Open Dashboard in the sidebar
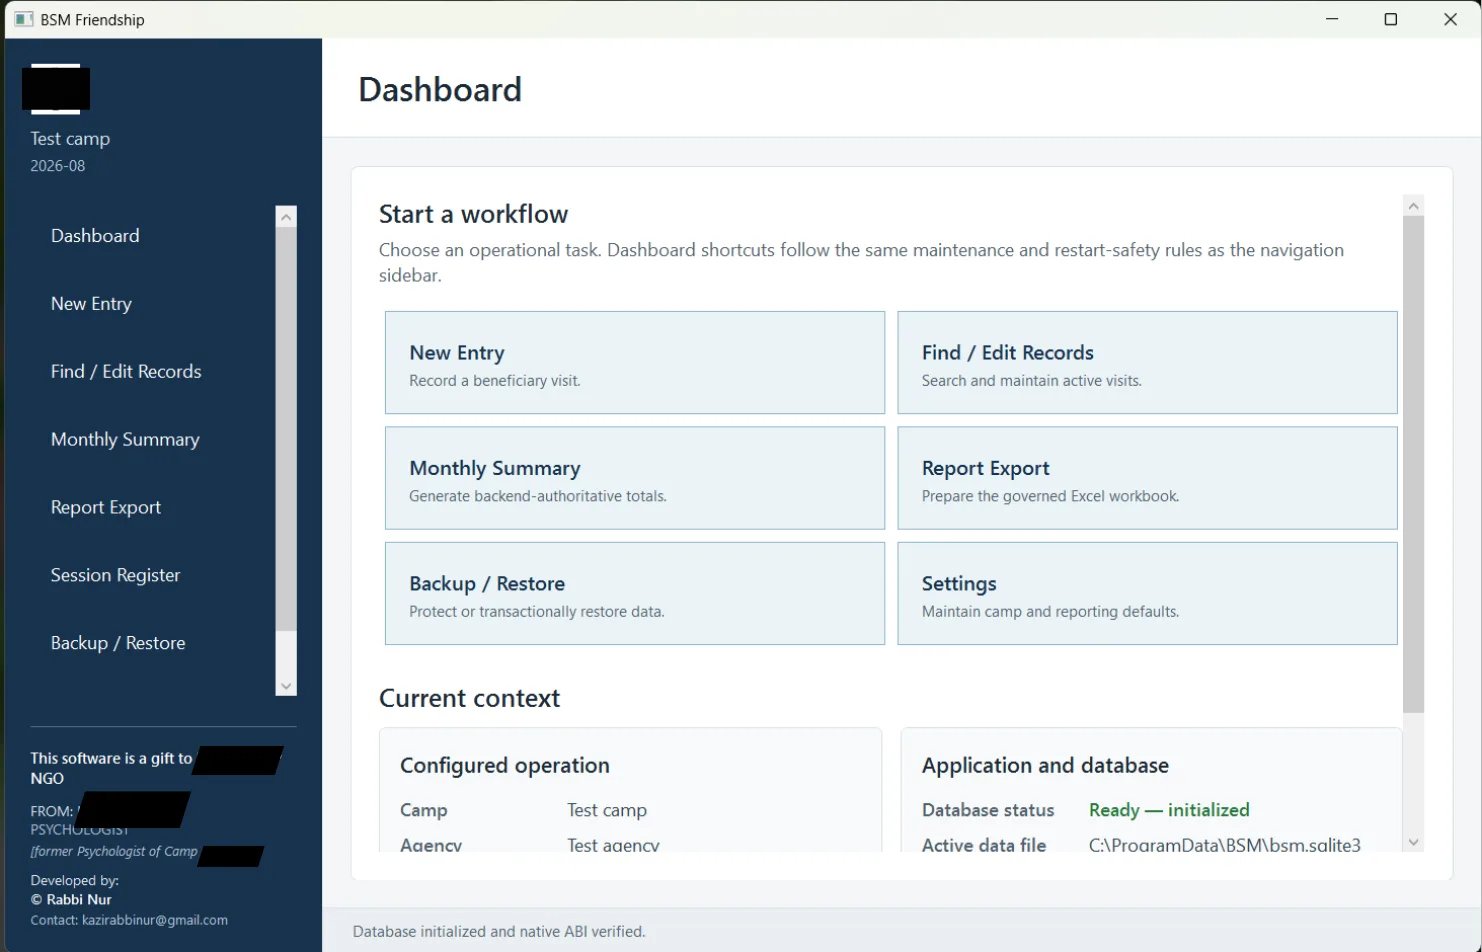Screen dimensions: 1482x952 pos(95,236)
